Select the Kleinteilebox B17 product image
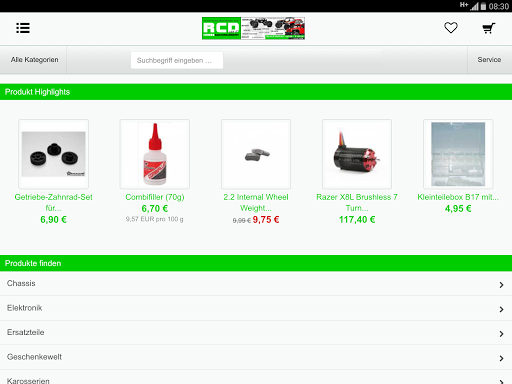The width and height of the screenshot is (512, 384). pyautogui.click(x=458, y=154)
